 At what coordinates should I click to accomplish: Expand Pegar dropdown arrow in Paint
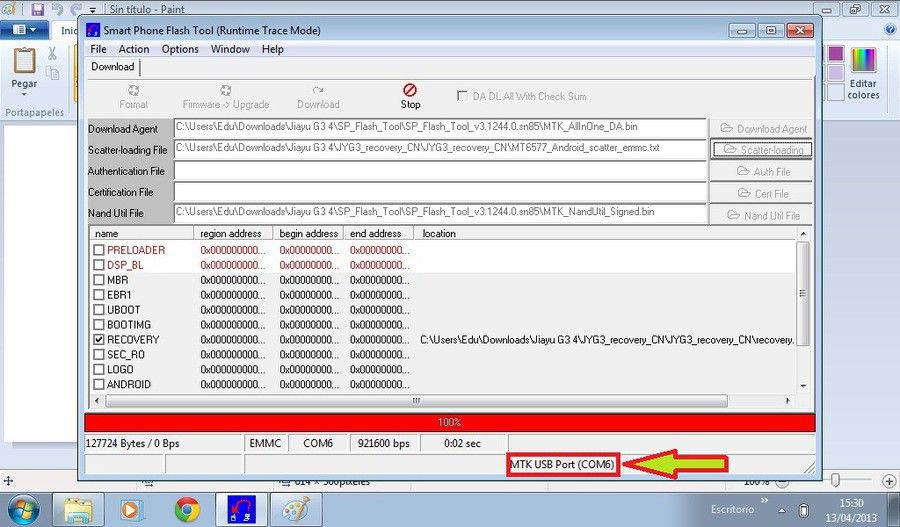24,94
